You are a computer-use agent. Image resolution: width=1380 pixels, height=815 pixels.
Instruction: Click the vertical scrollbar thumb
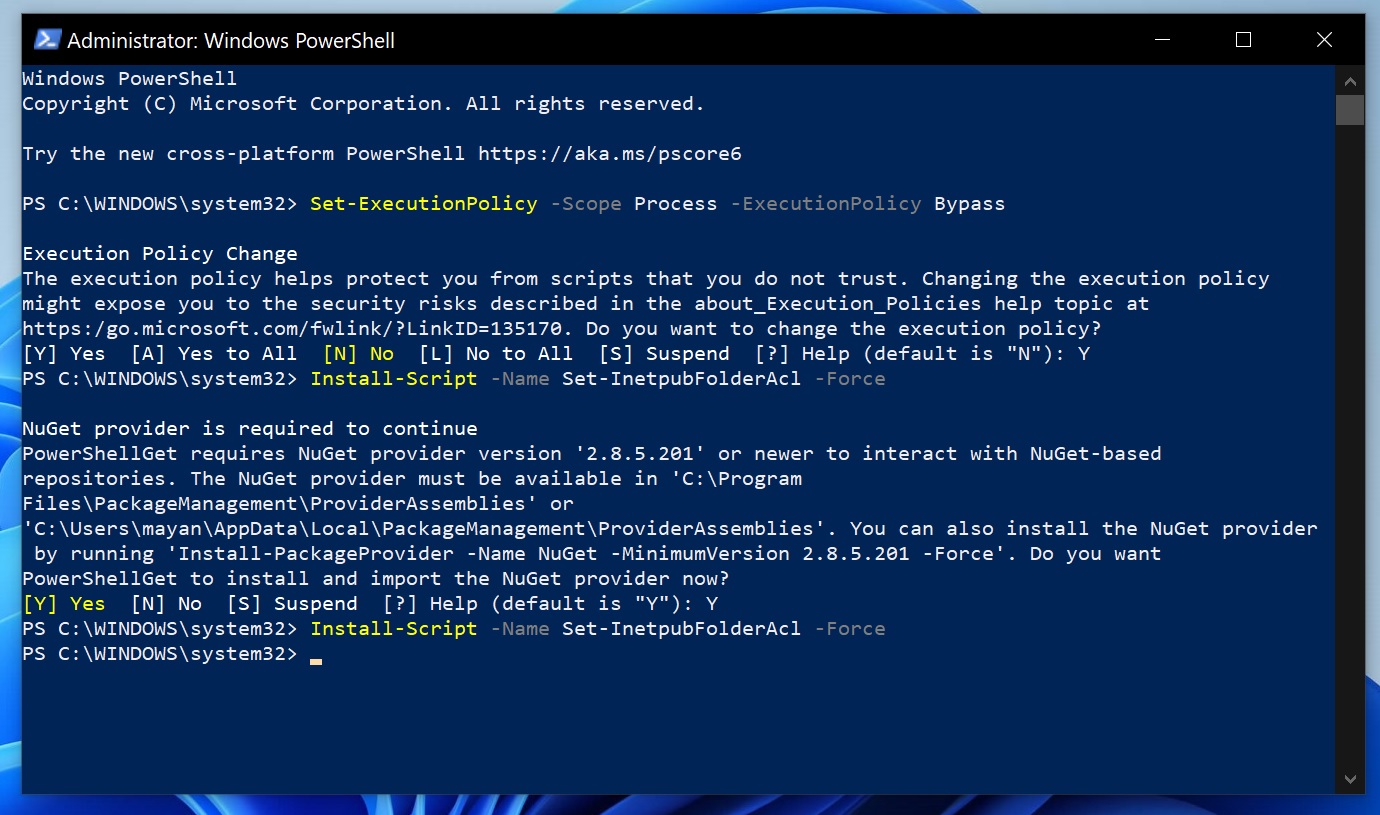click(x=1350, y=109)
